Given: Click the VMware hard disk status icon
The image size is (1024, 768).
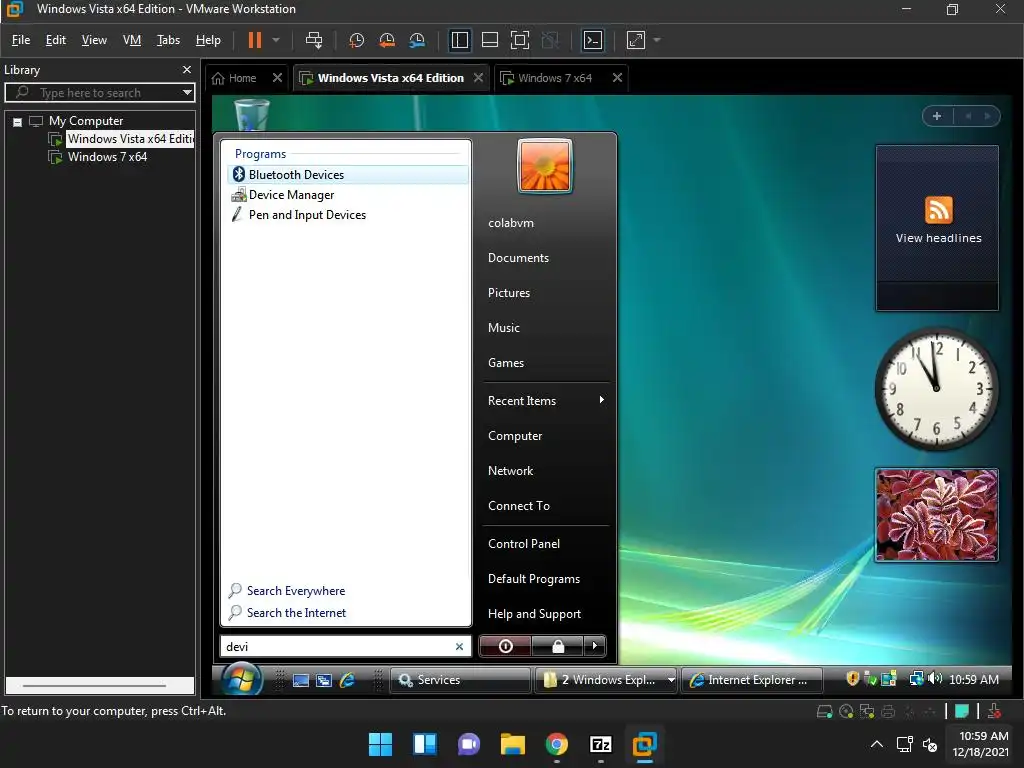Looking at the screenshot, I should click(824, 712).
